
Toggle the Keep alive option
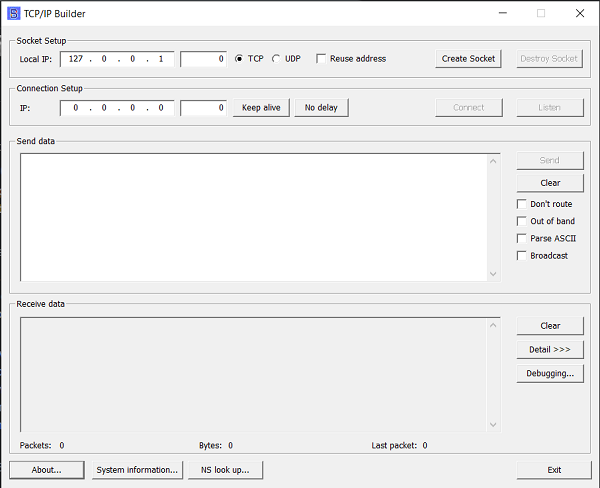click(x=261, y=108)
